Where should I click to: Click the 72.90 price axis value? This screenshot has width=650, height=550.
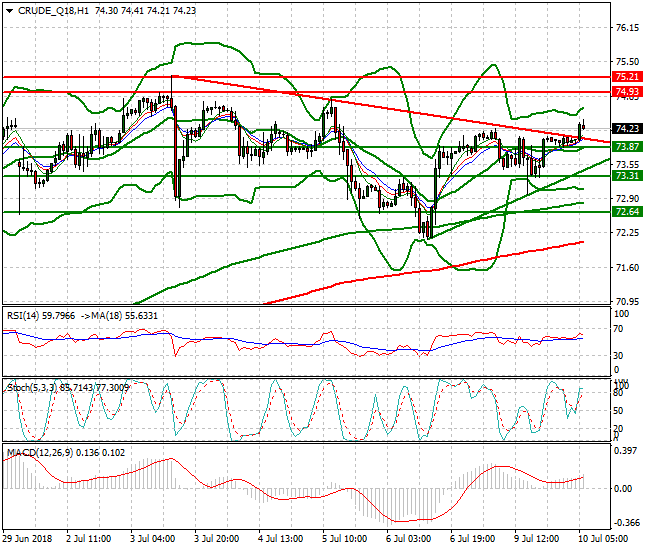[x=627, y=199]
